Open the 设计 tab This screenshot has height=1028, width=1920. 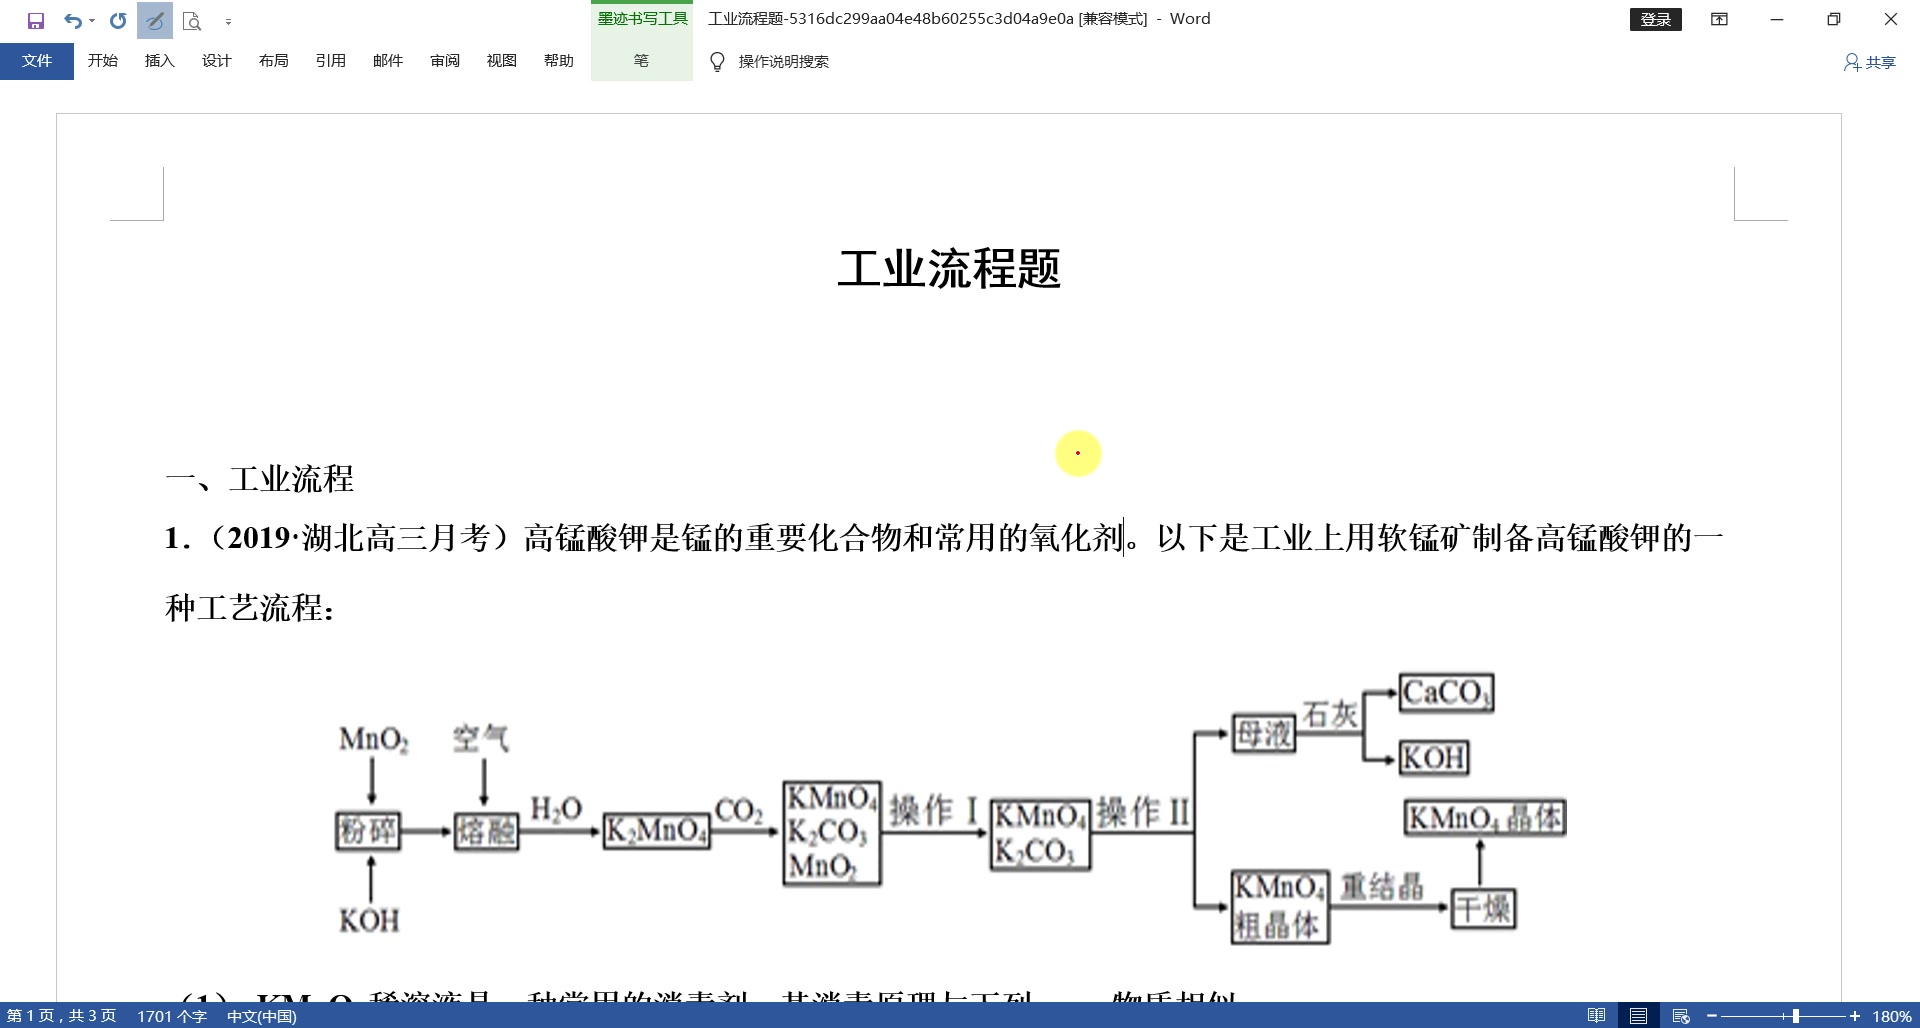click(217, 61)
